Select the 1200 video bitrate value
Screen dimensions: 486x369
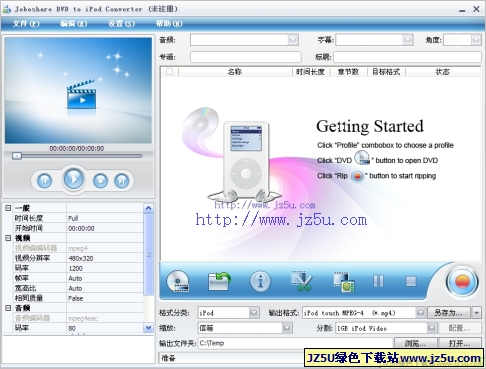pos(105,268)
